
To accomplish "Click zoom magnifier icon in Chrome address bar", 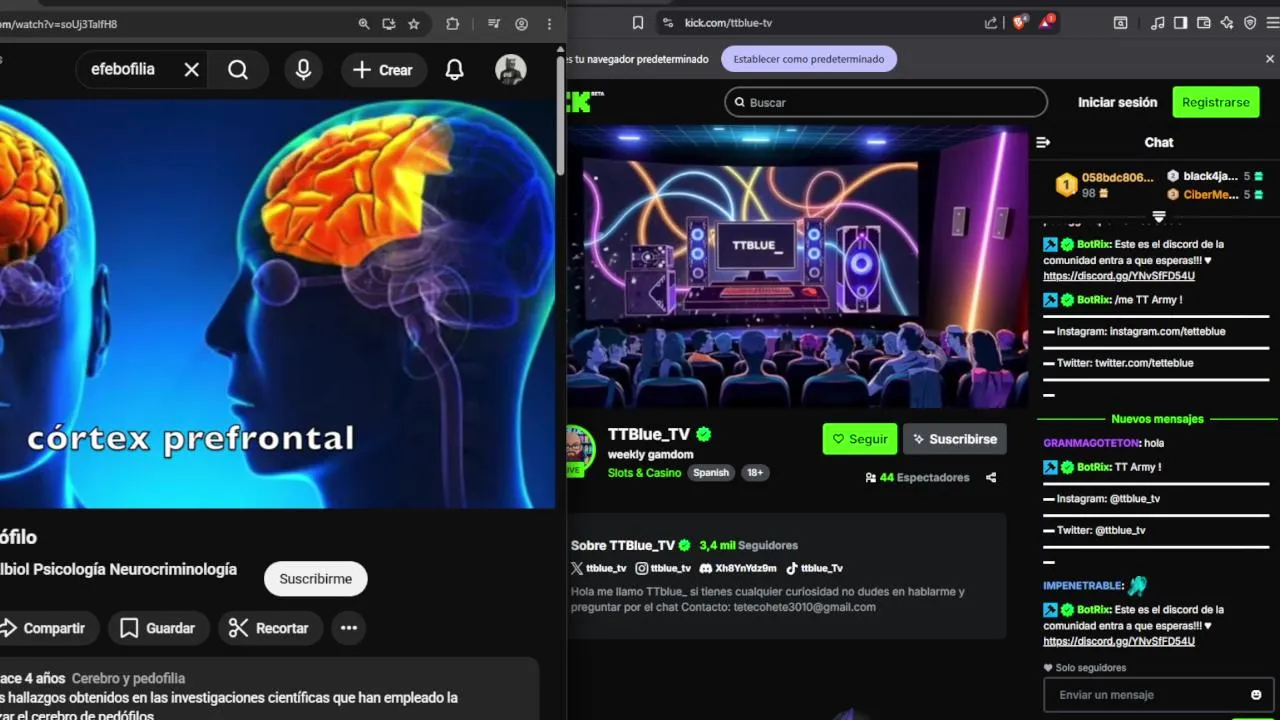I will point(364,24).
